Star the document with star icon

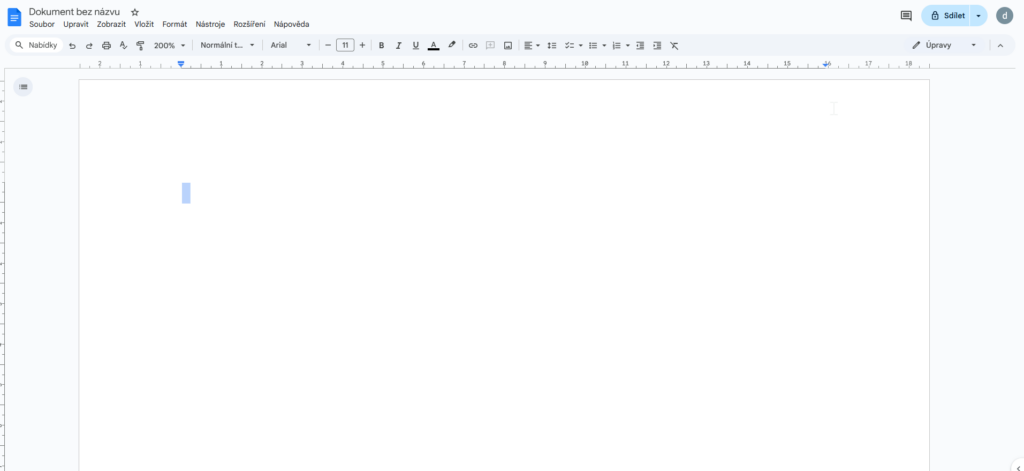coord(135,12)
